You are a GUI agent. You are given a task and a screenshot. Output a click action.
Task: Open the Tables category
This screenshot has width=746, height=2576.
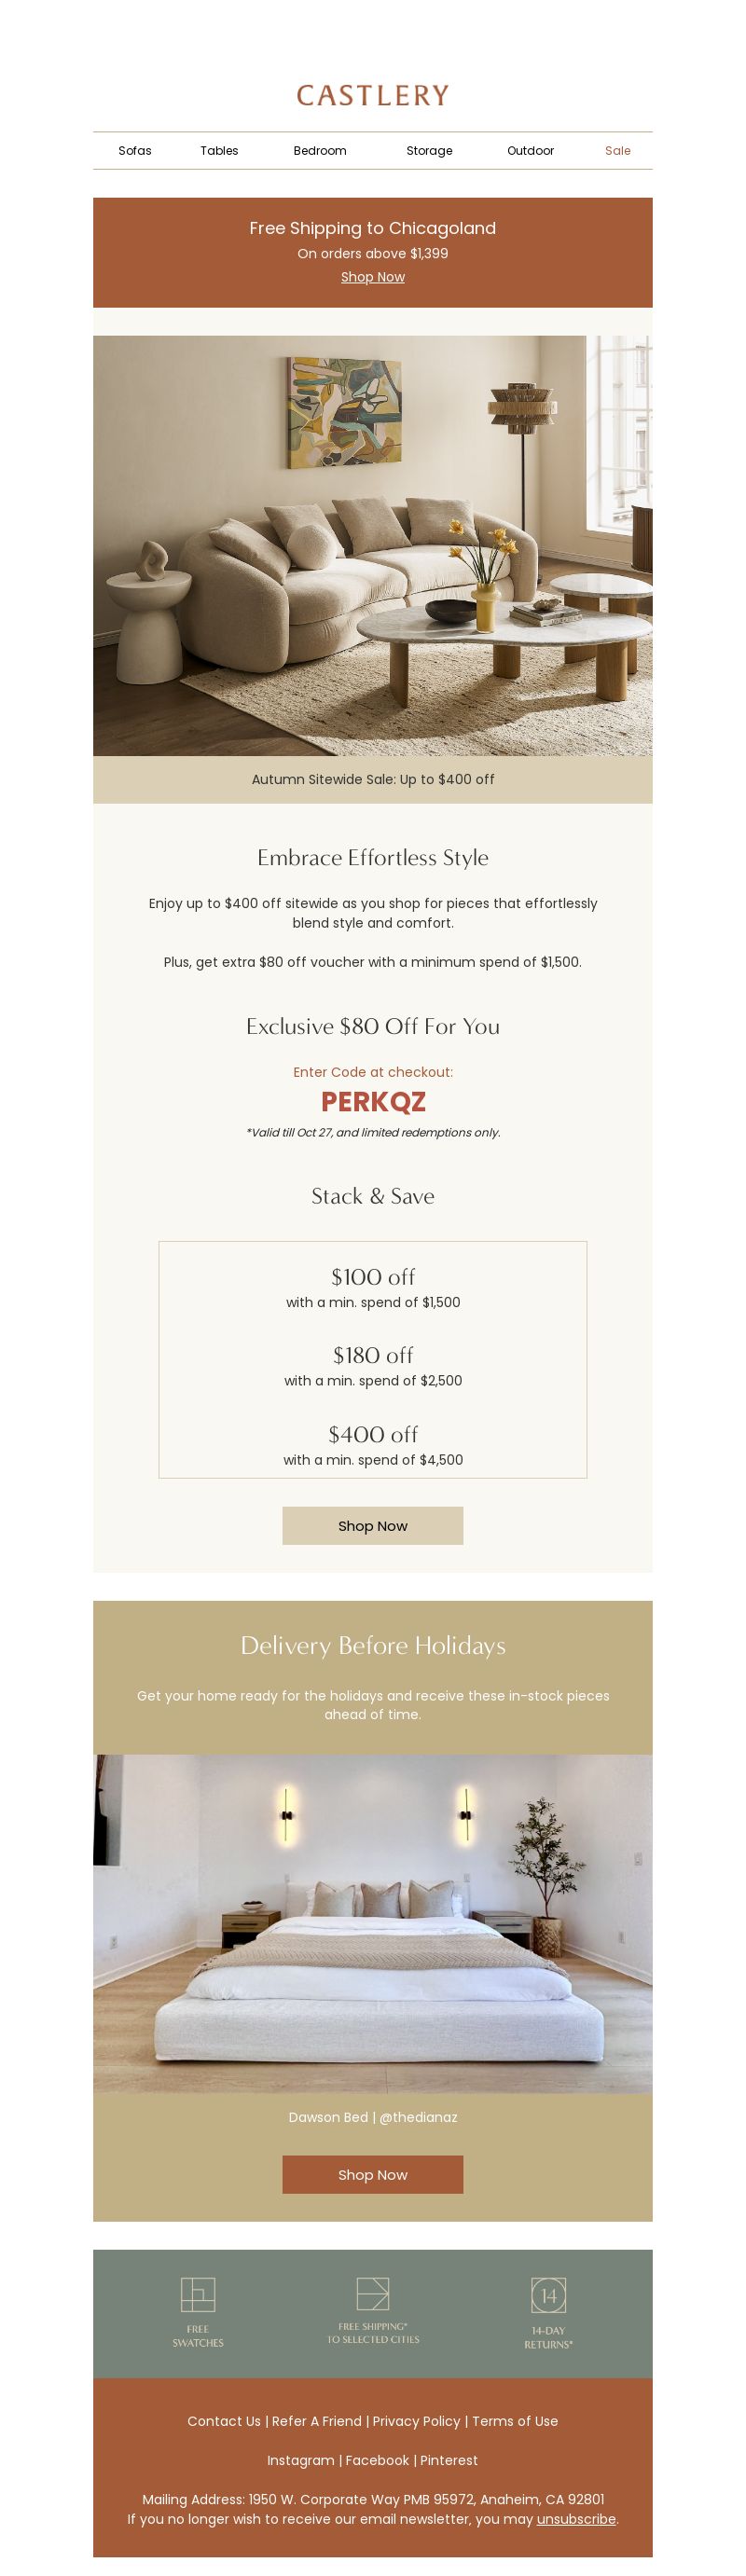(x=219, y=151)
